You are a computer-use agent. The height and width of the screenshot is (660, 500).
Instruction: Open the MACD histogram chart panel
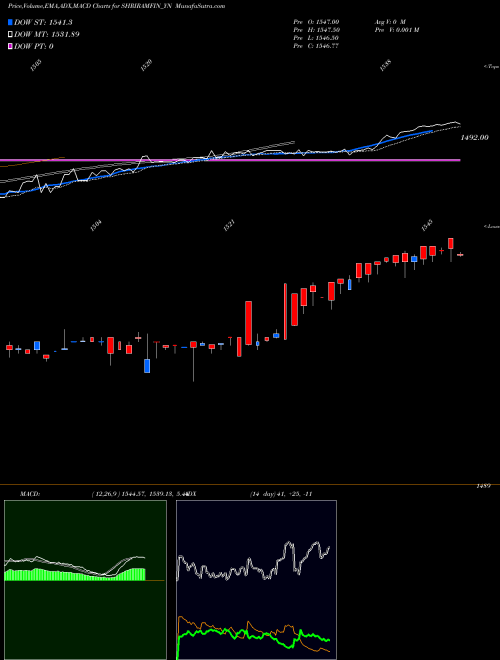85,580
